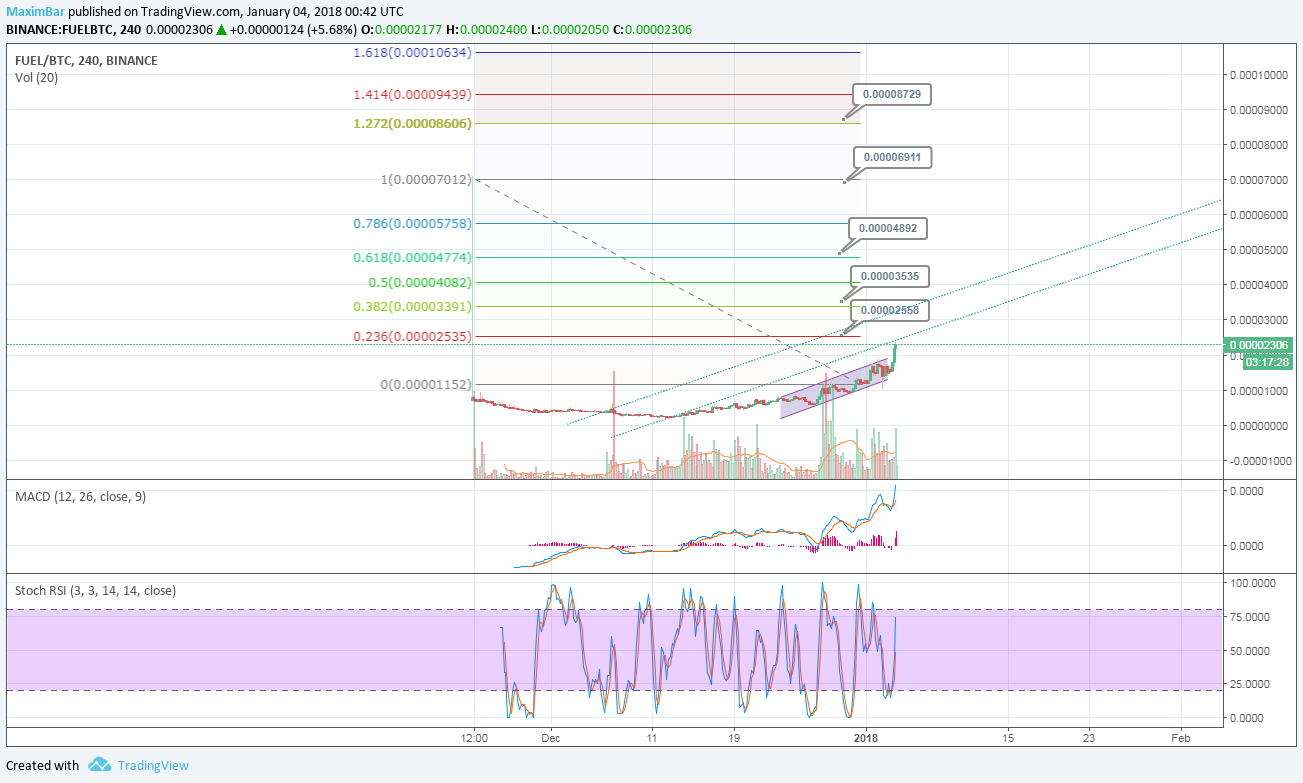
Task: Select the 0.00003535 price callout box
Action: point(889,275)
